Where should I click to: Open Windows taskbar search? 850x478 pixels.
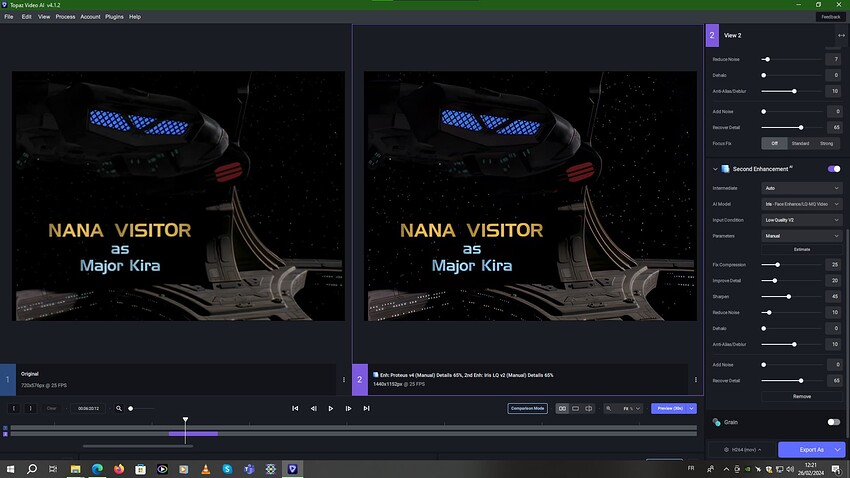point(32,469)
